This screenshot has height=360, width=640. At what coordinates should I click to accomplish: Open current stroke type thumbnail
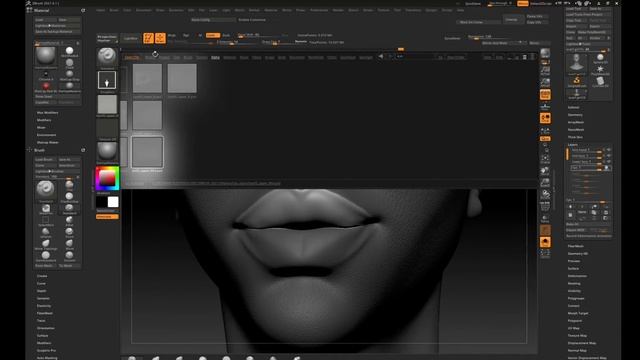107,80
